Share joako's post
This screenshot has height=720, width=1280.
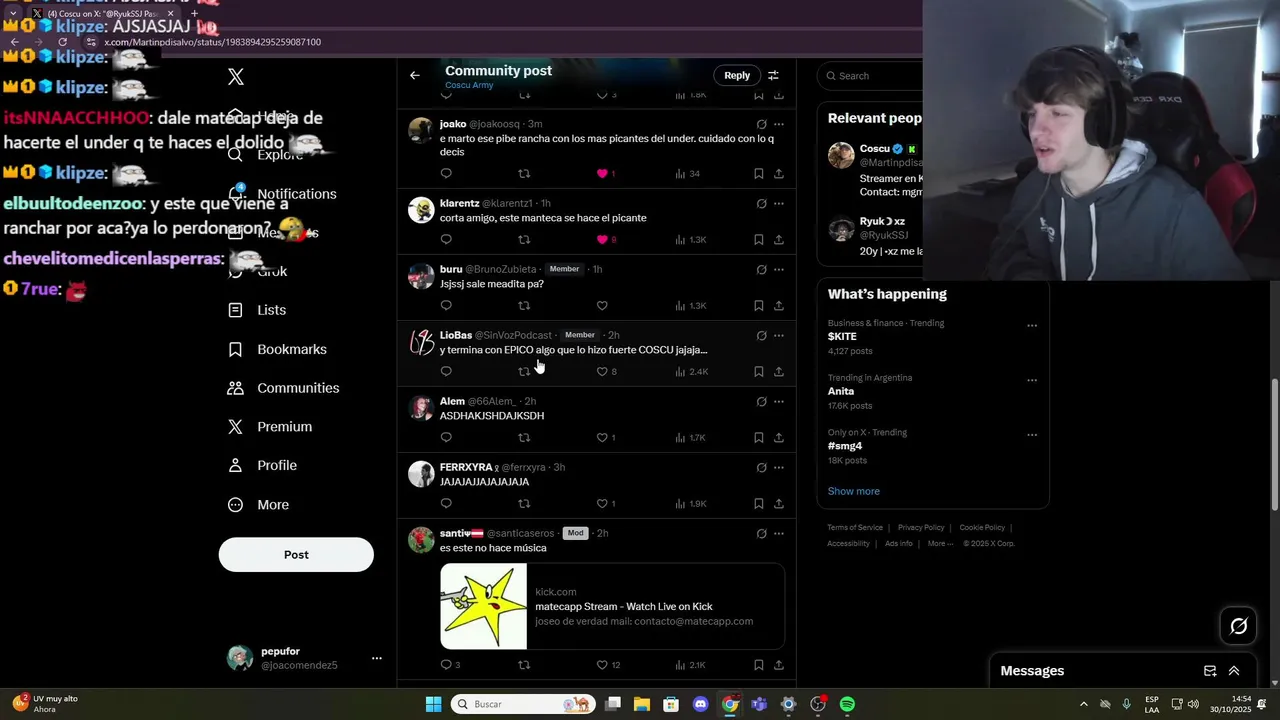[779, 174]
